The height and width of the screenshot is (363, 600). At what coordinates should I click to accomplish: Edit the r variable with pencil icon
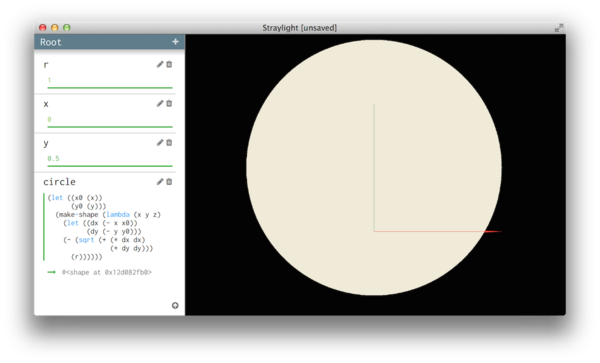click(x=160, y=64)
